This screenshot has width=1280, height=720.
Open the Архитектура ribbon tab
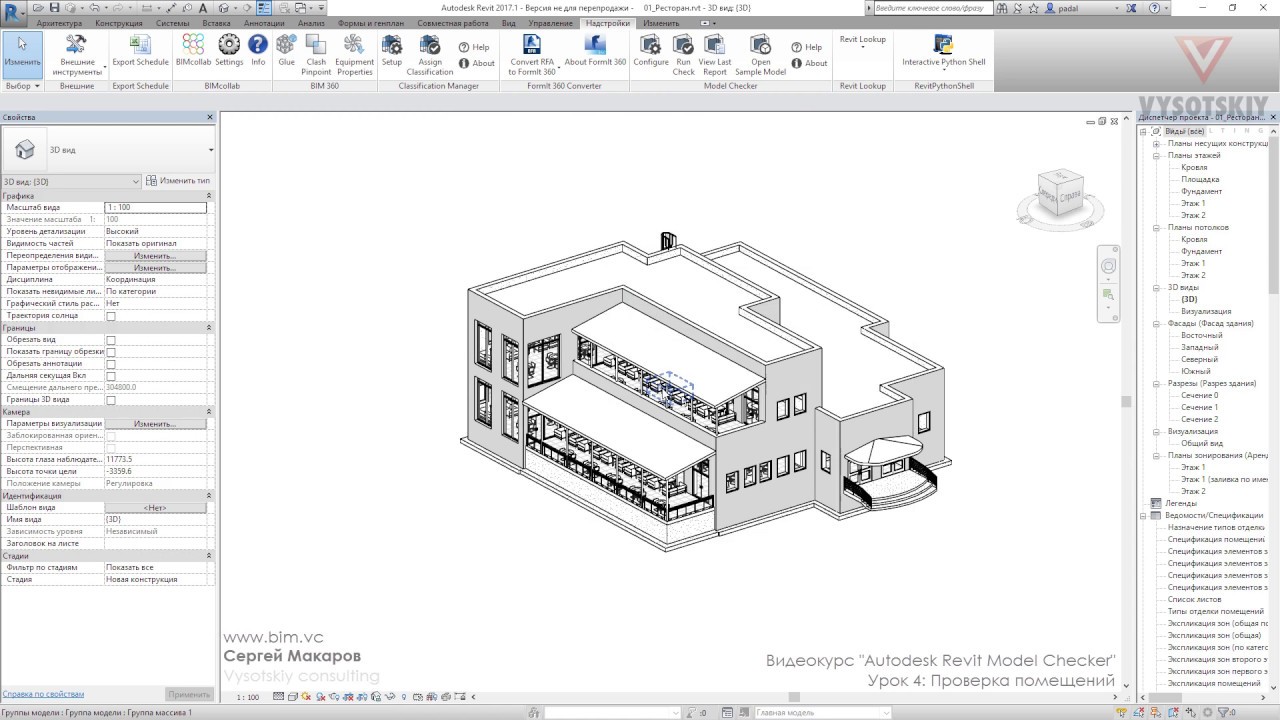(x=59, y=23)
